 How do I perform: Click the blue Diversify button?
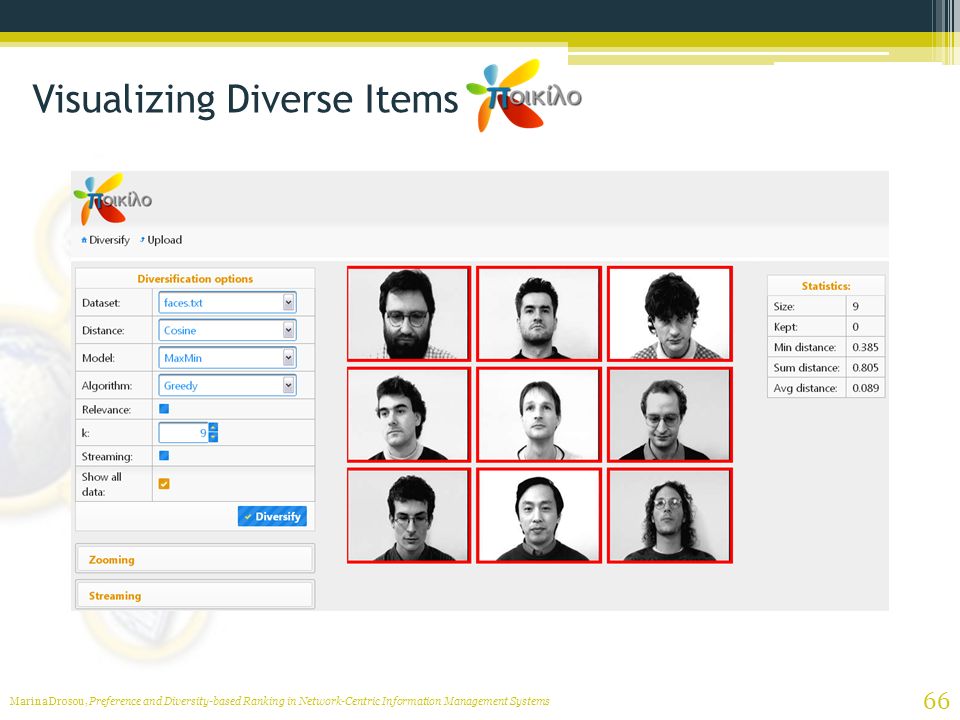tap(272, 516)
